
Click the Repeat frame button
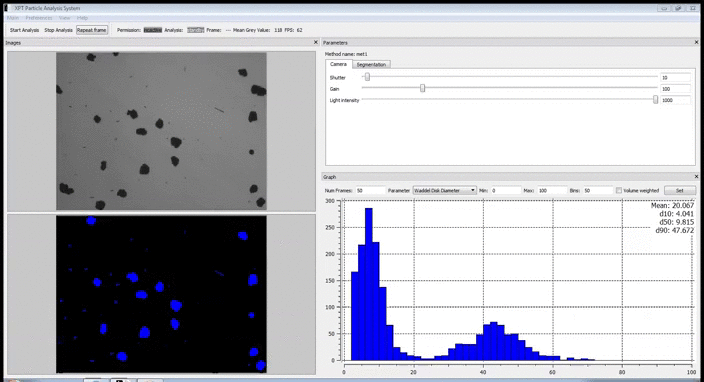click(92, 30)
